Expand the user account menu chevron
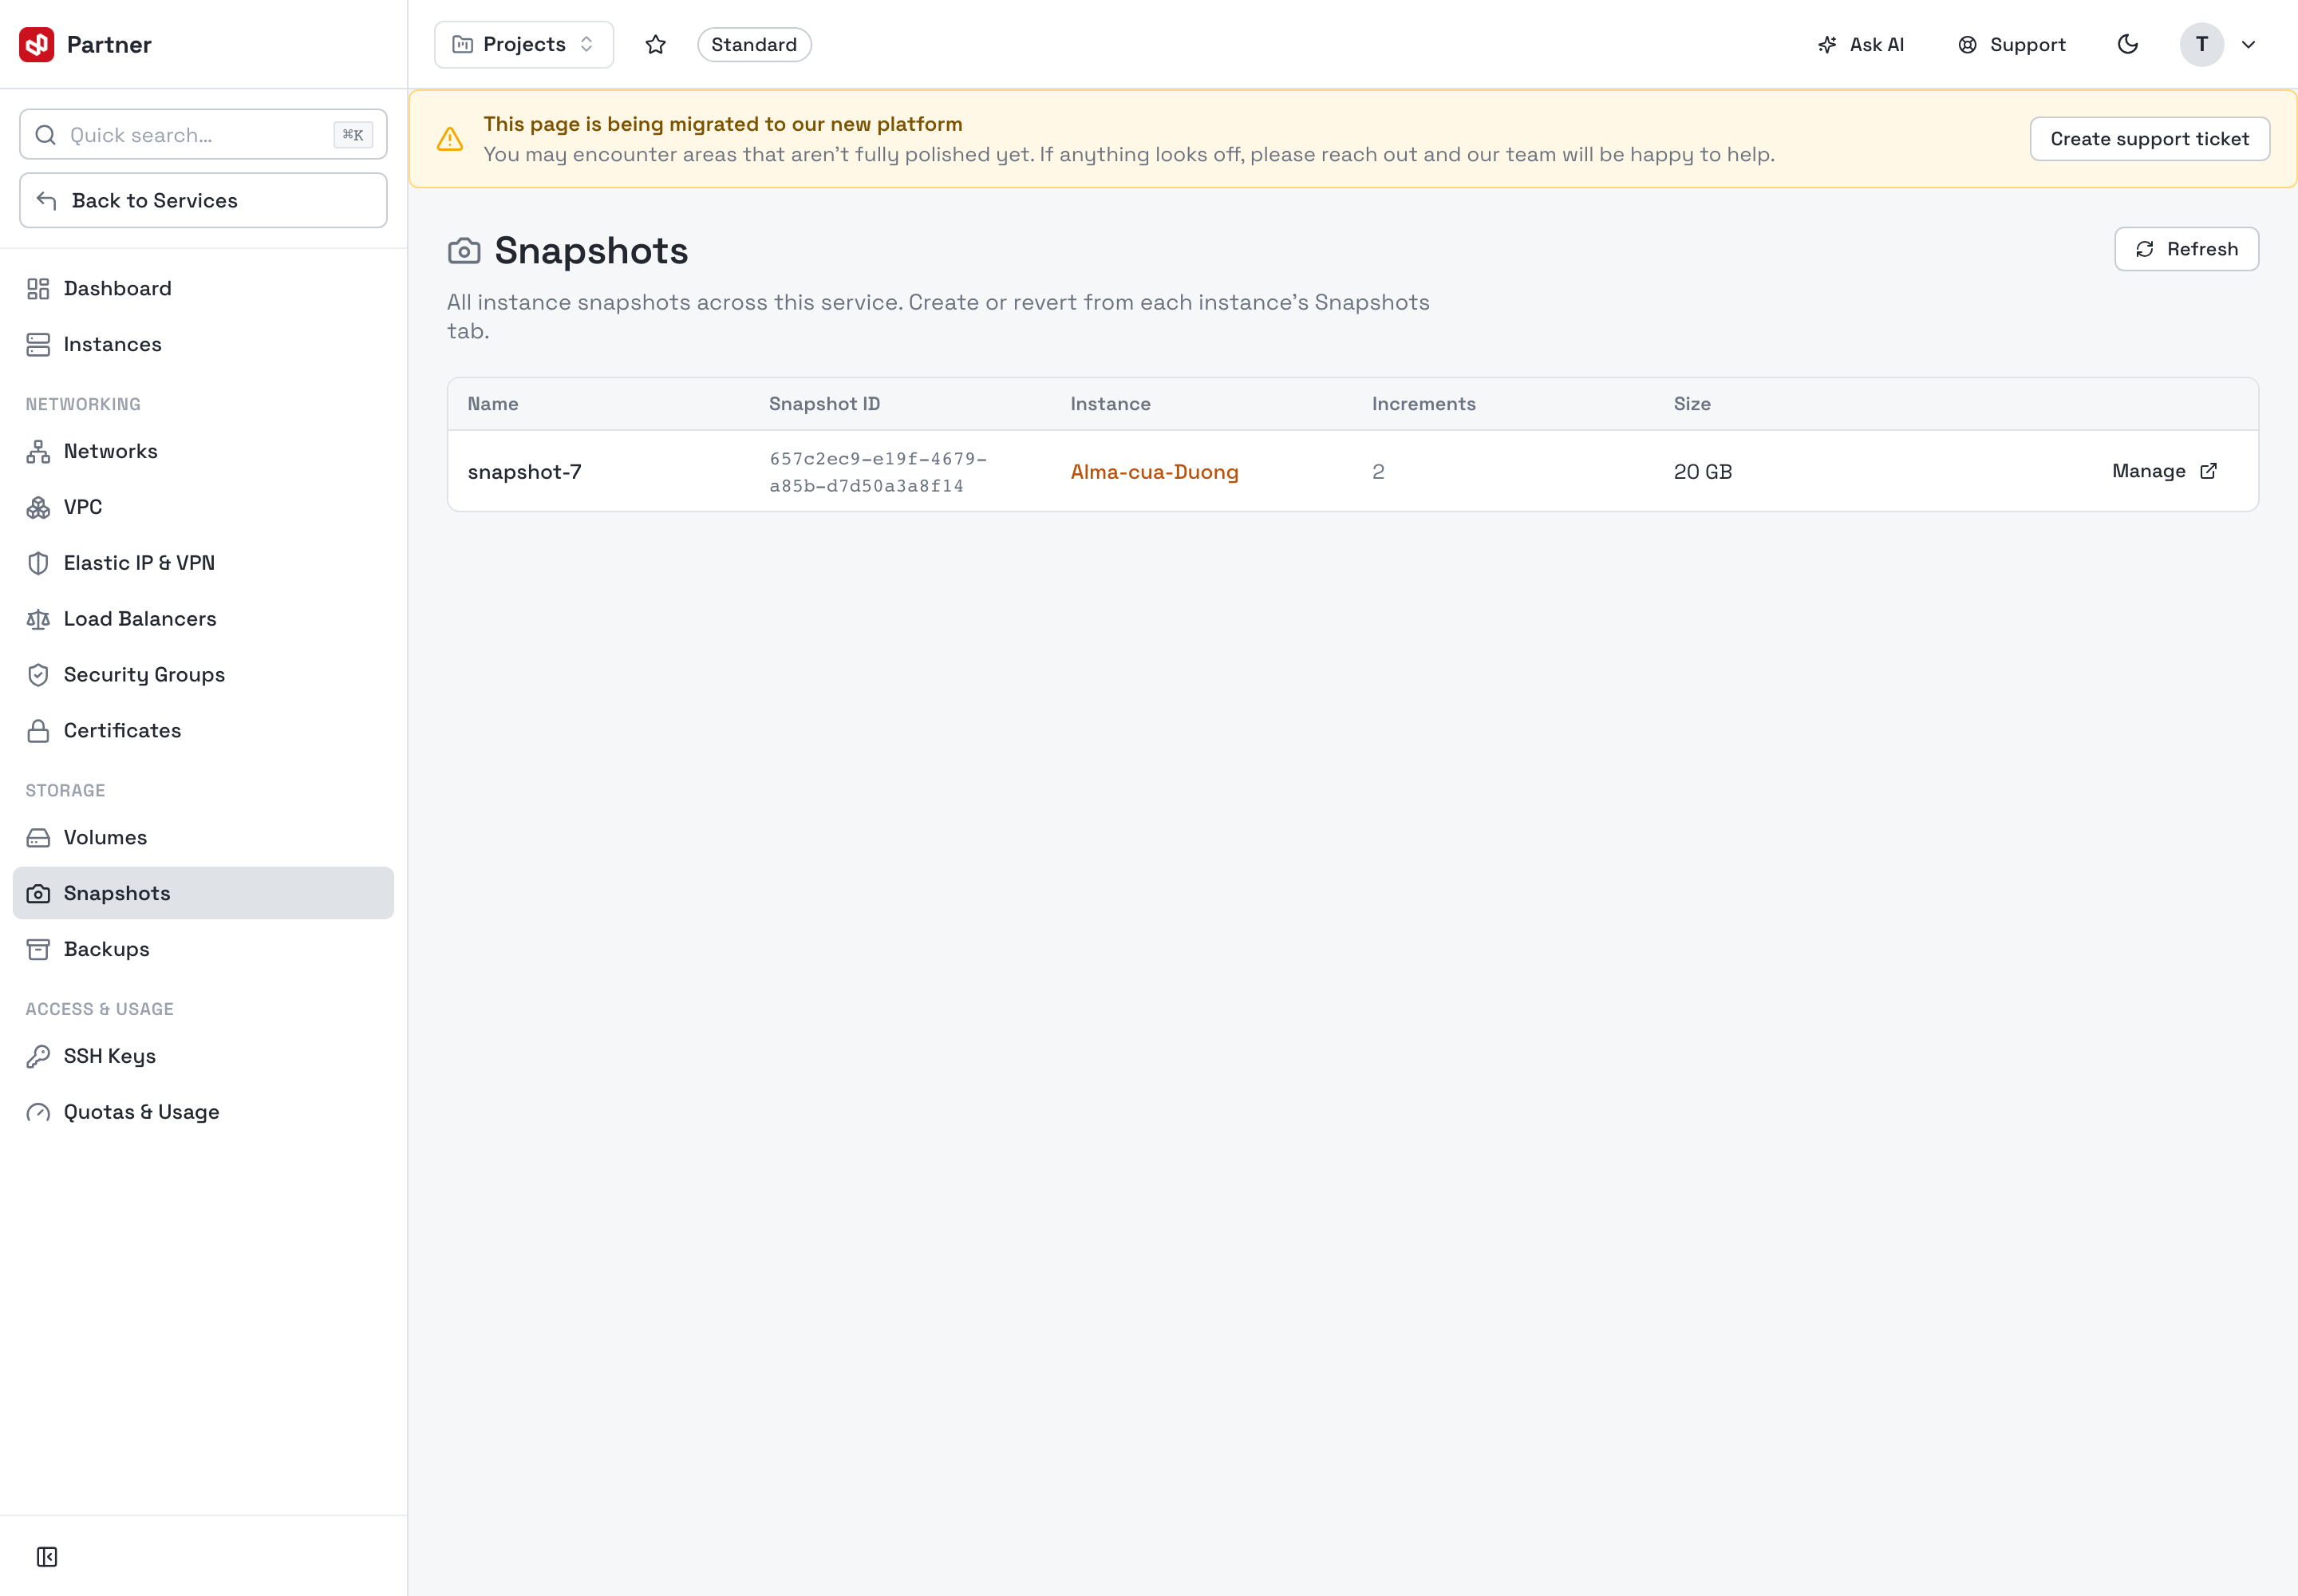2298x1596 pixels. click(2248, 44)
